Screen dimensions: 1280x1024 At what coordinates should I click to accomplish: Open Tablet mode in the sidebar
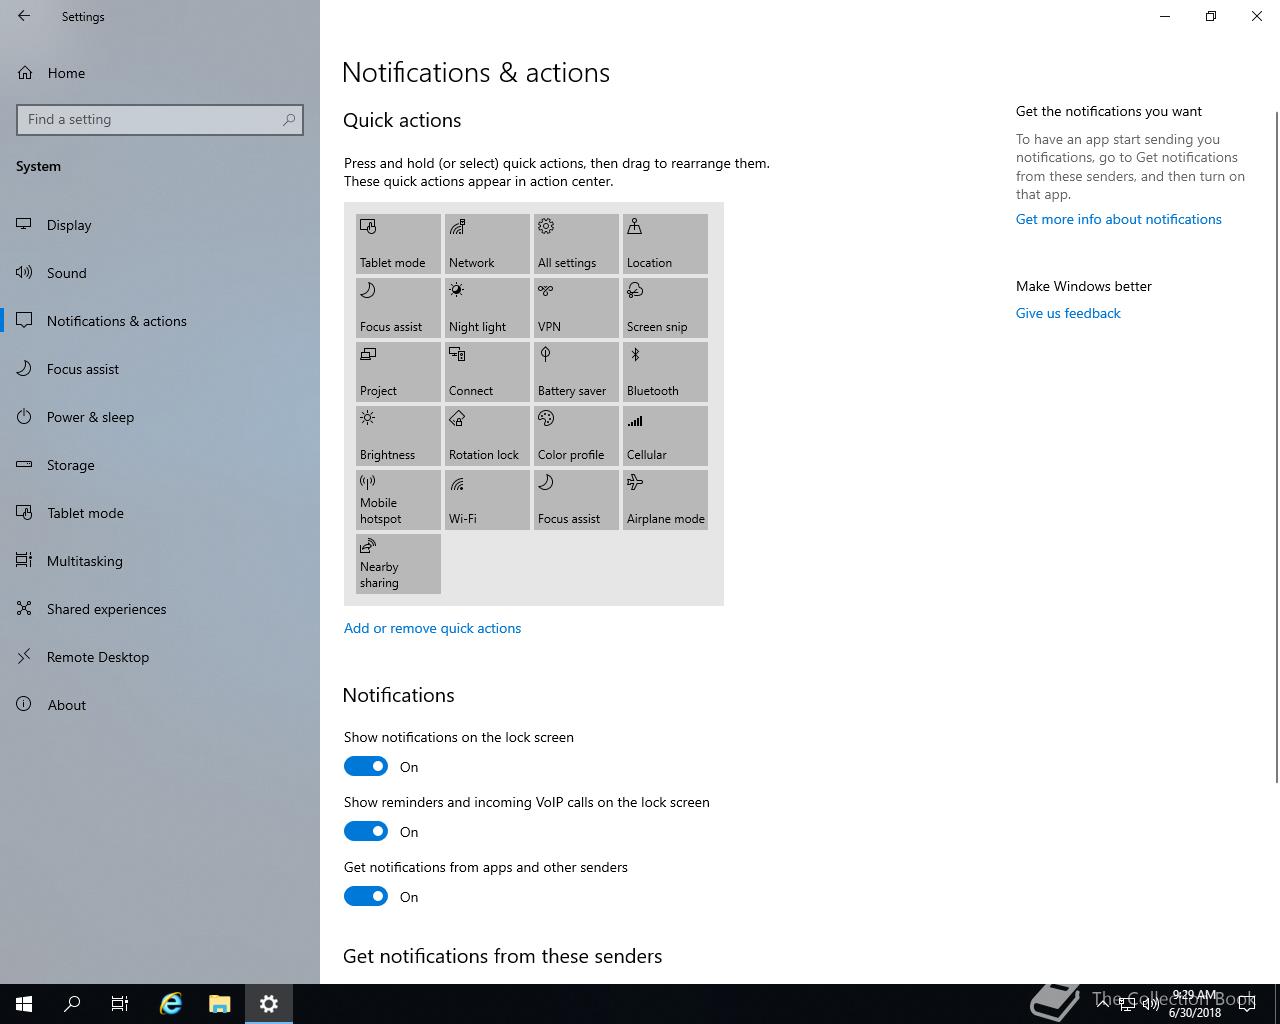pos(160,513)
